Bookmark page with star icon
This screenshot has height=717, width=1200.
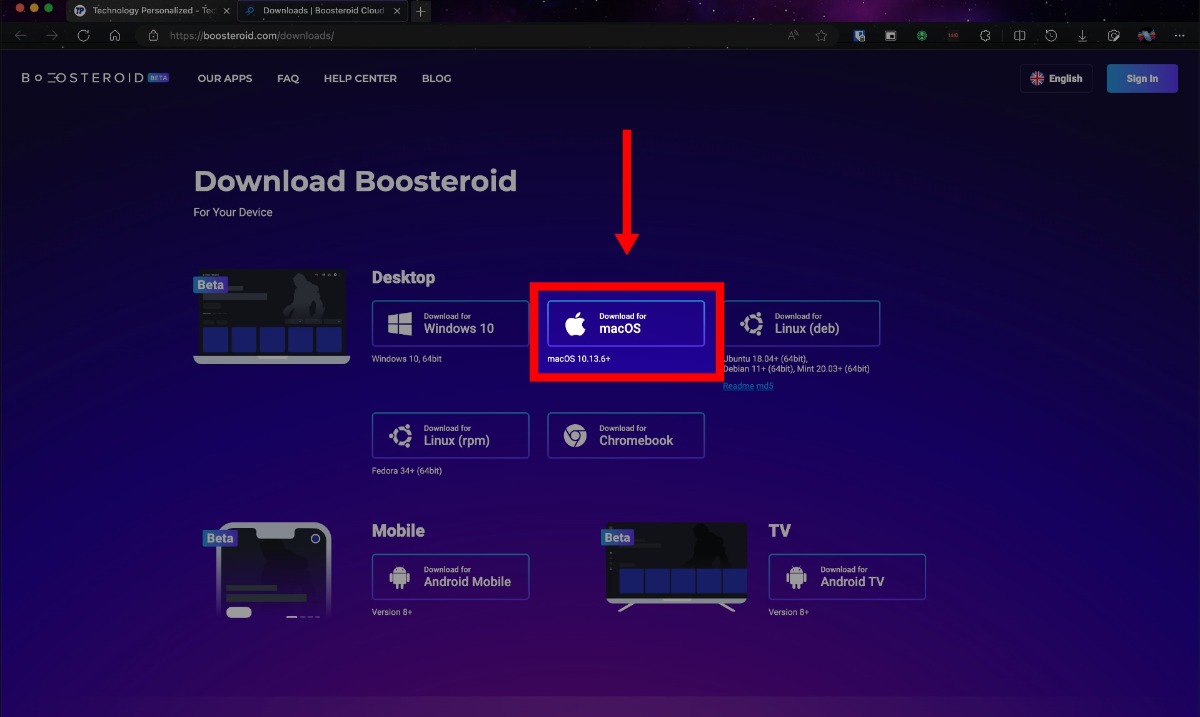[821, 35]
